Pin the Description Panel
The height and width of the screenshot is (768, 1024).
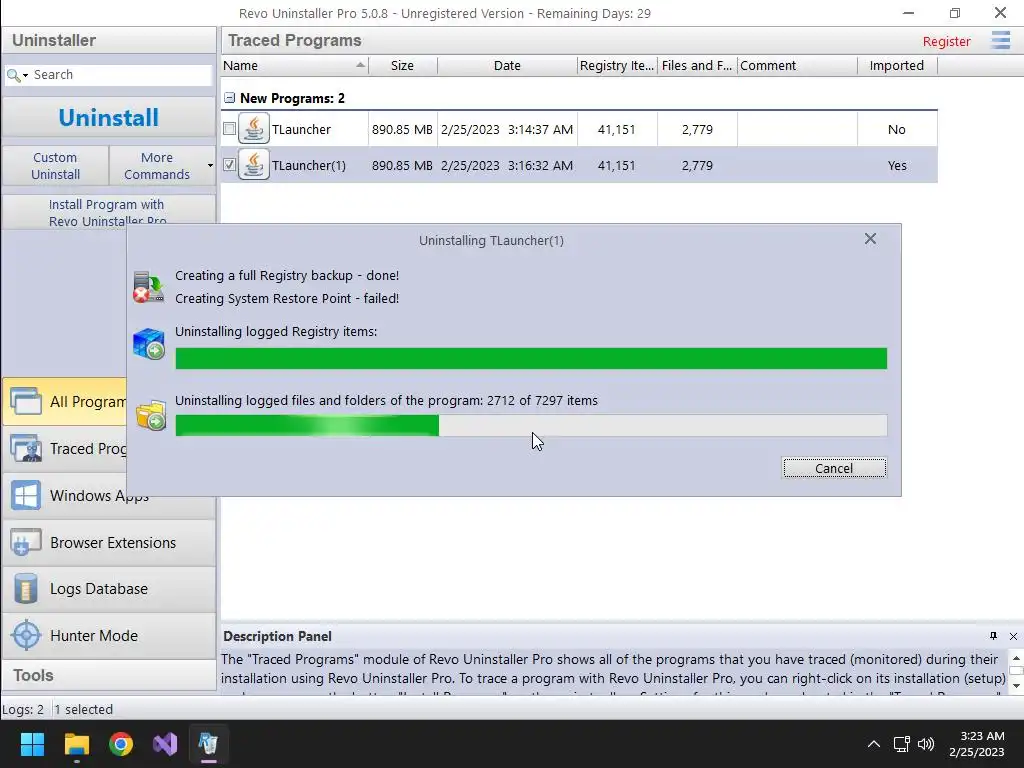click(x=993, y=636)
